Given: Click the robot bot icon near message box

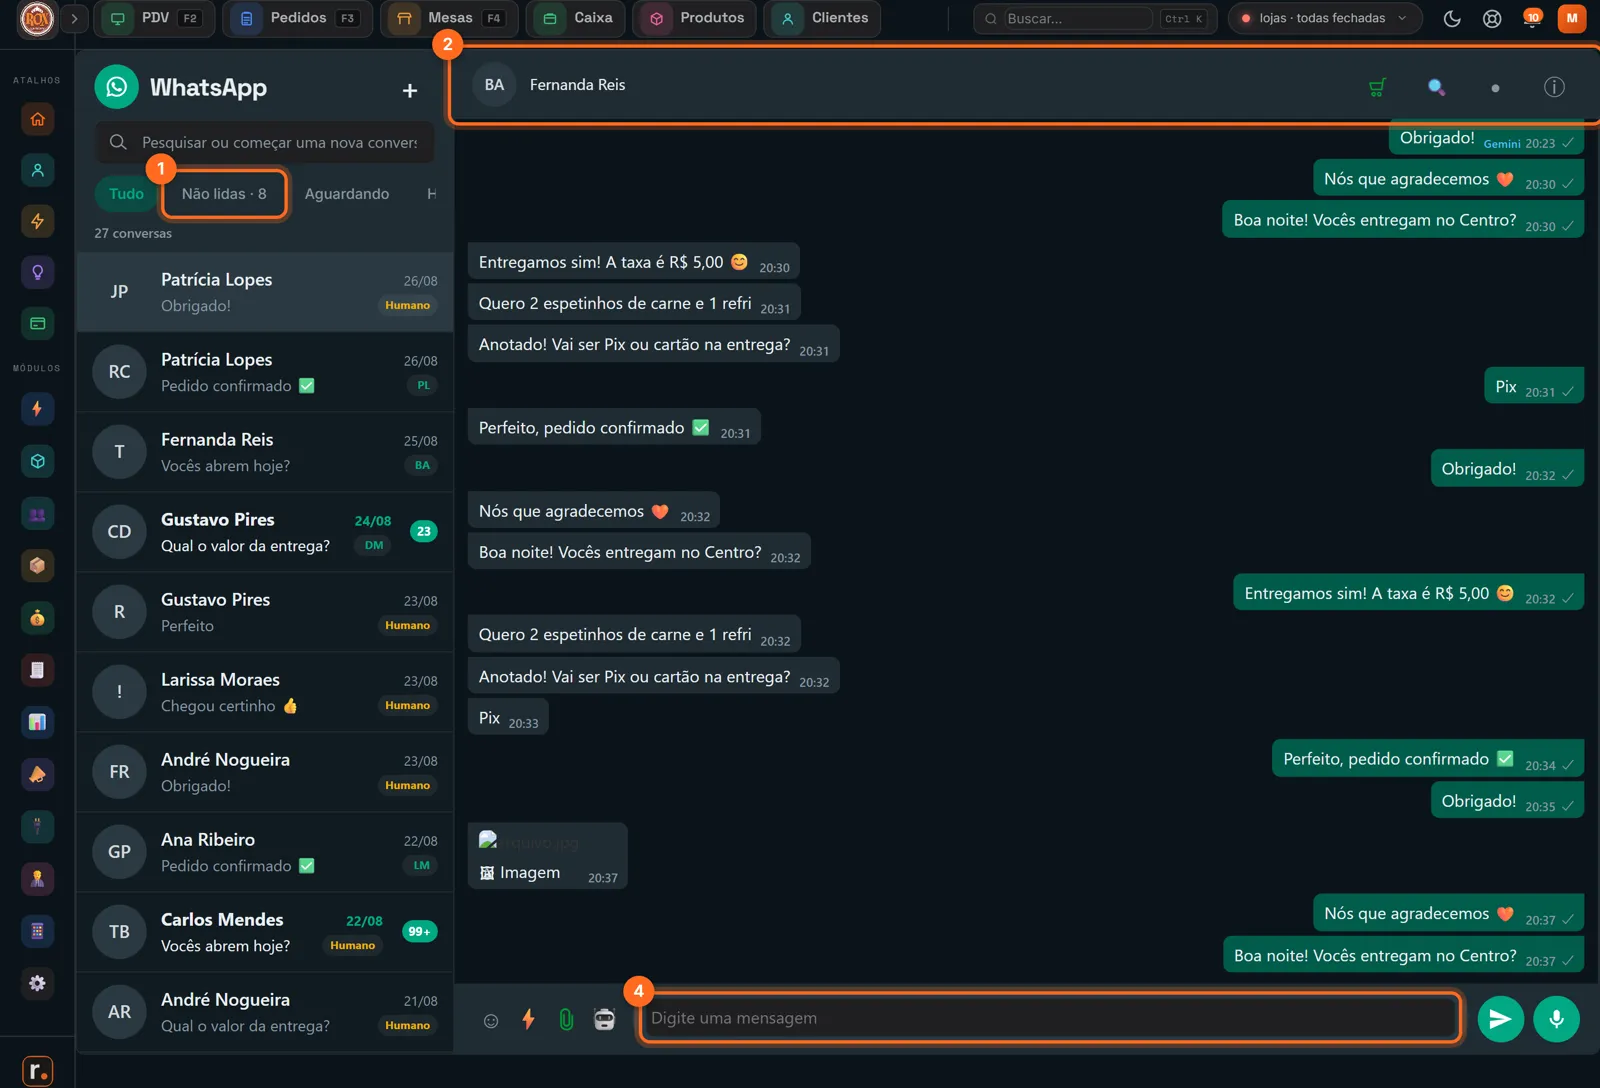Looking at the screenshot, I should pyautogui.click(x=604, y=1019).
